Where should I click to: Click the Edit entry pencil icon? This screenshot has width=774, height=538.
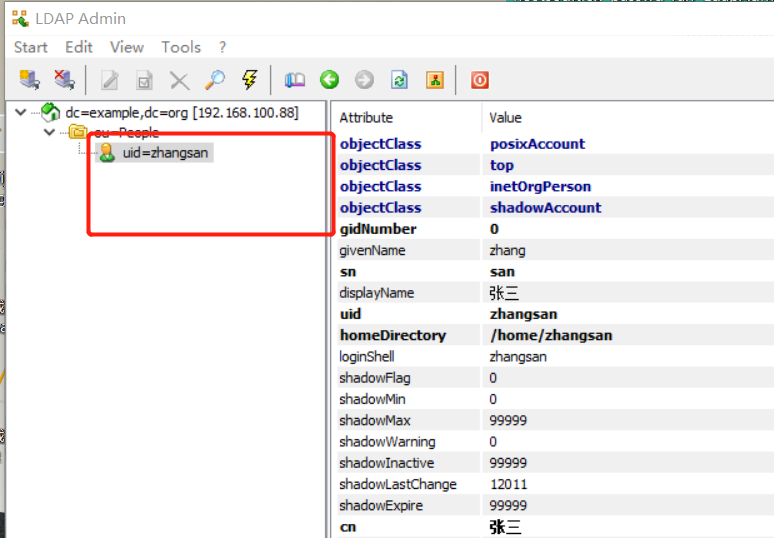(110, 81)
